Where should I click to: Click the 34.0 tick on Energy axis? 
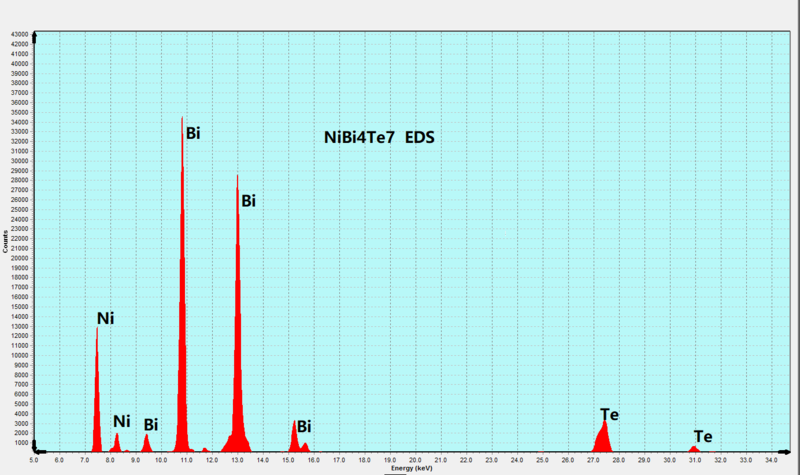[x=771, y=459]
